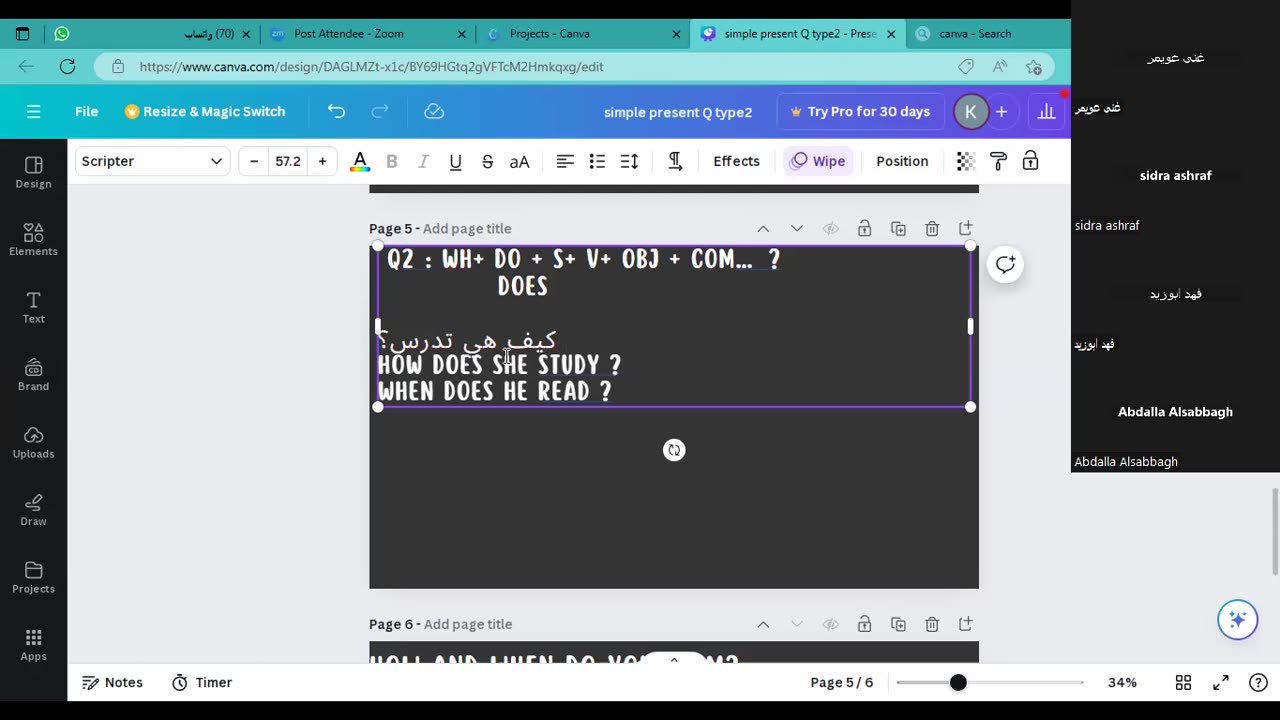Screen dimensions: 1280x720
Task: Toggle bold formatting
Action: point(392,161)
